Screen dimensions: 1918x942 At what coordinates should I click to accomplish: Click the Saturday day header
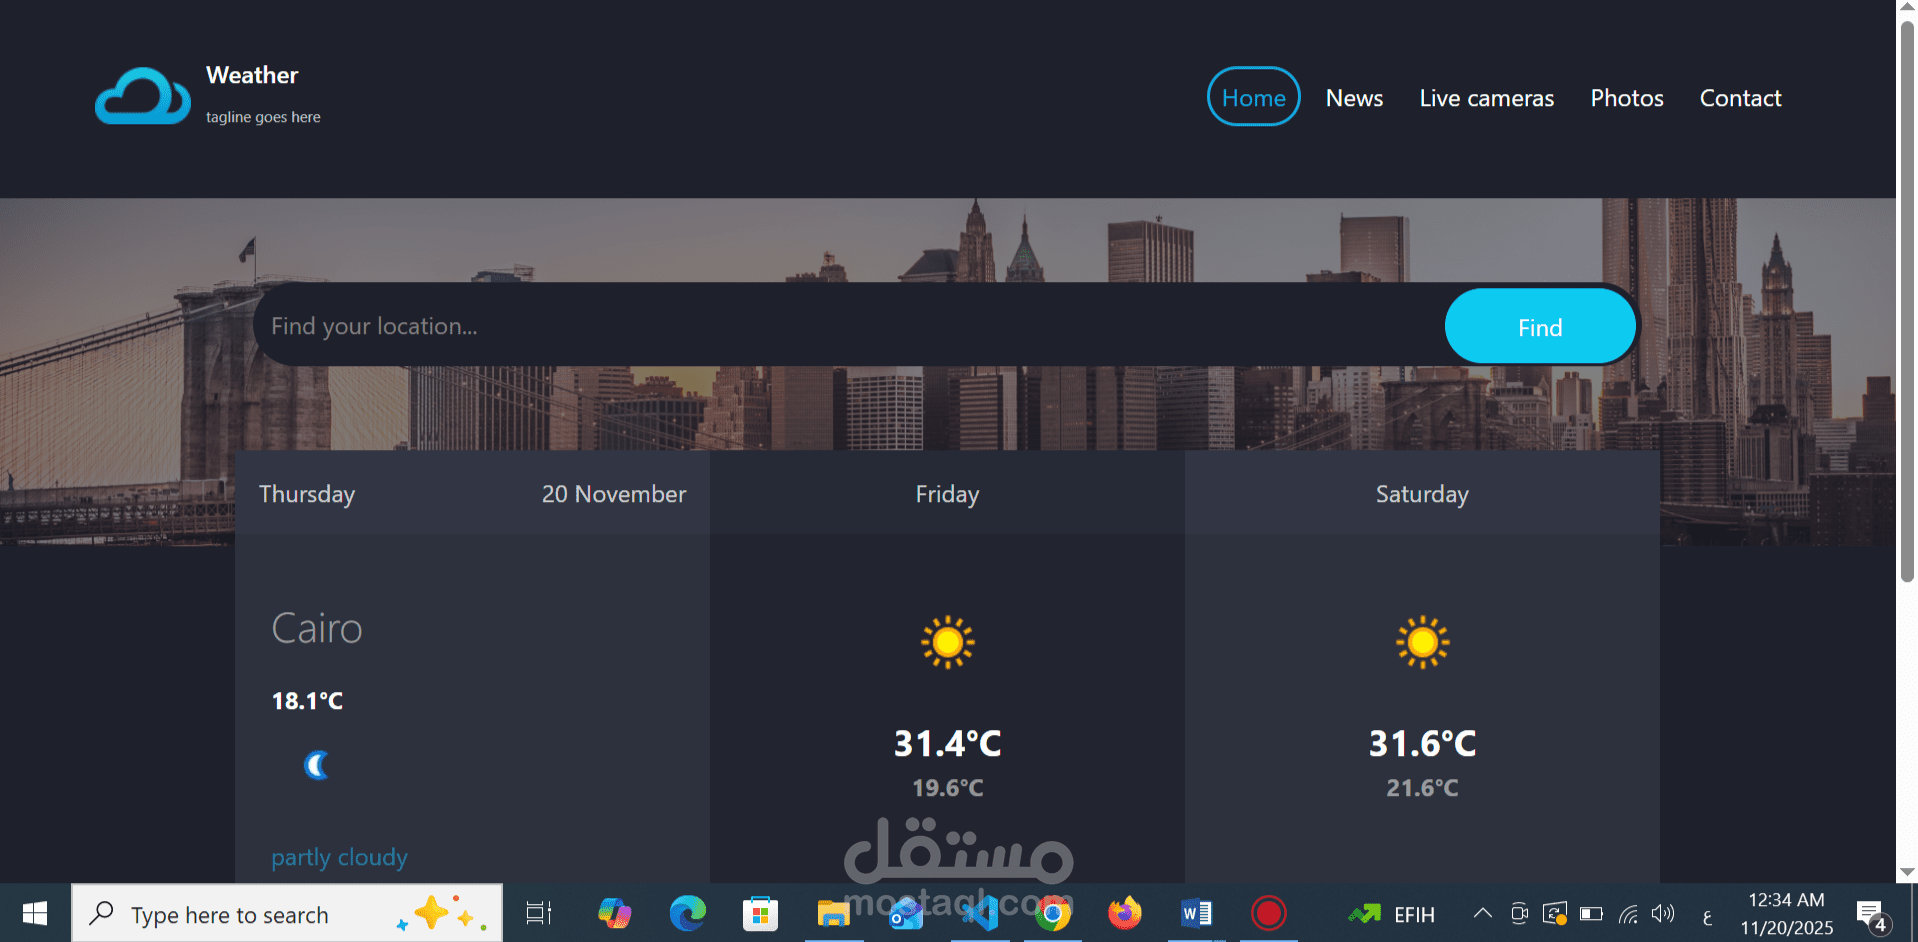point(1422,494)
